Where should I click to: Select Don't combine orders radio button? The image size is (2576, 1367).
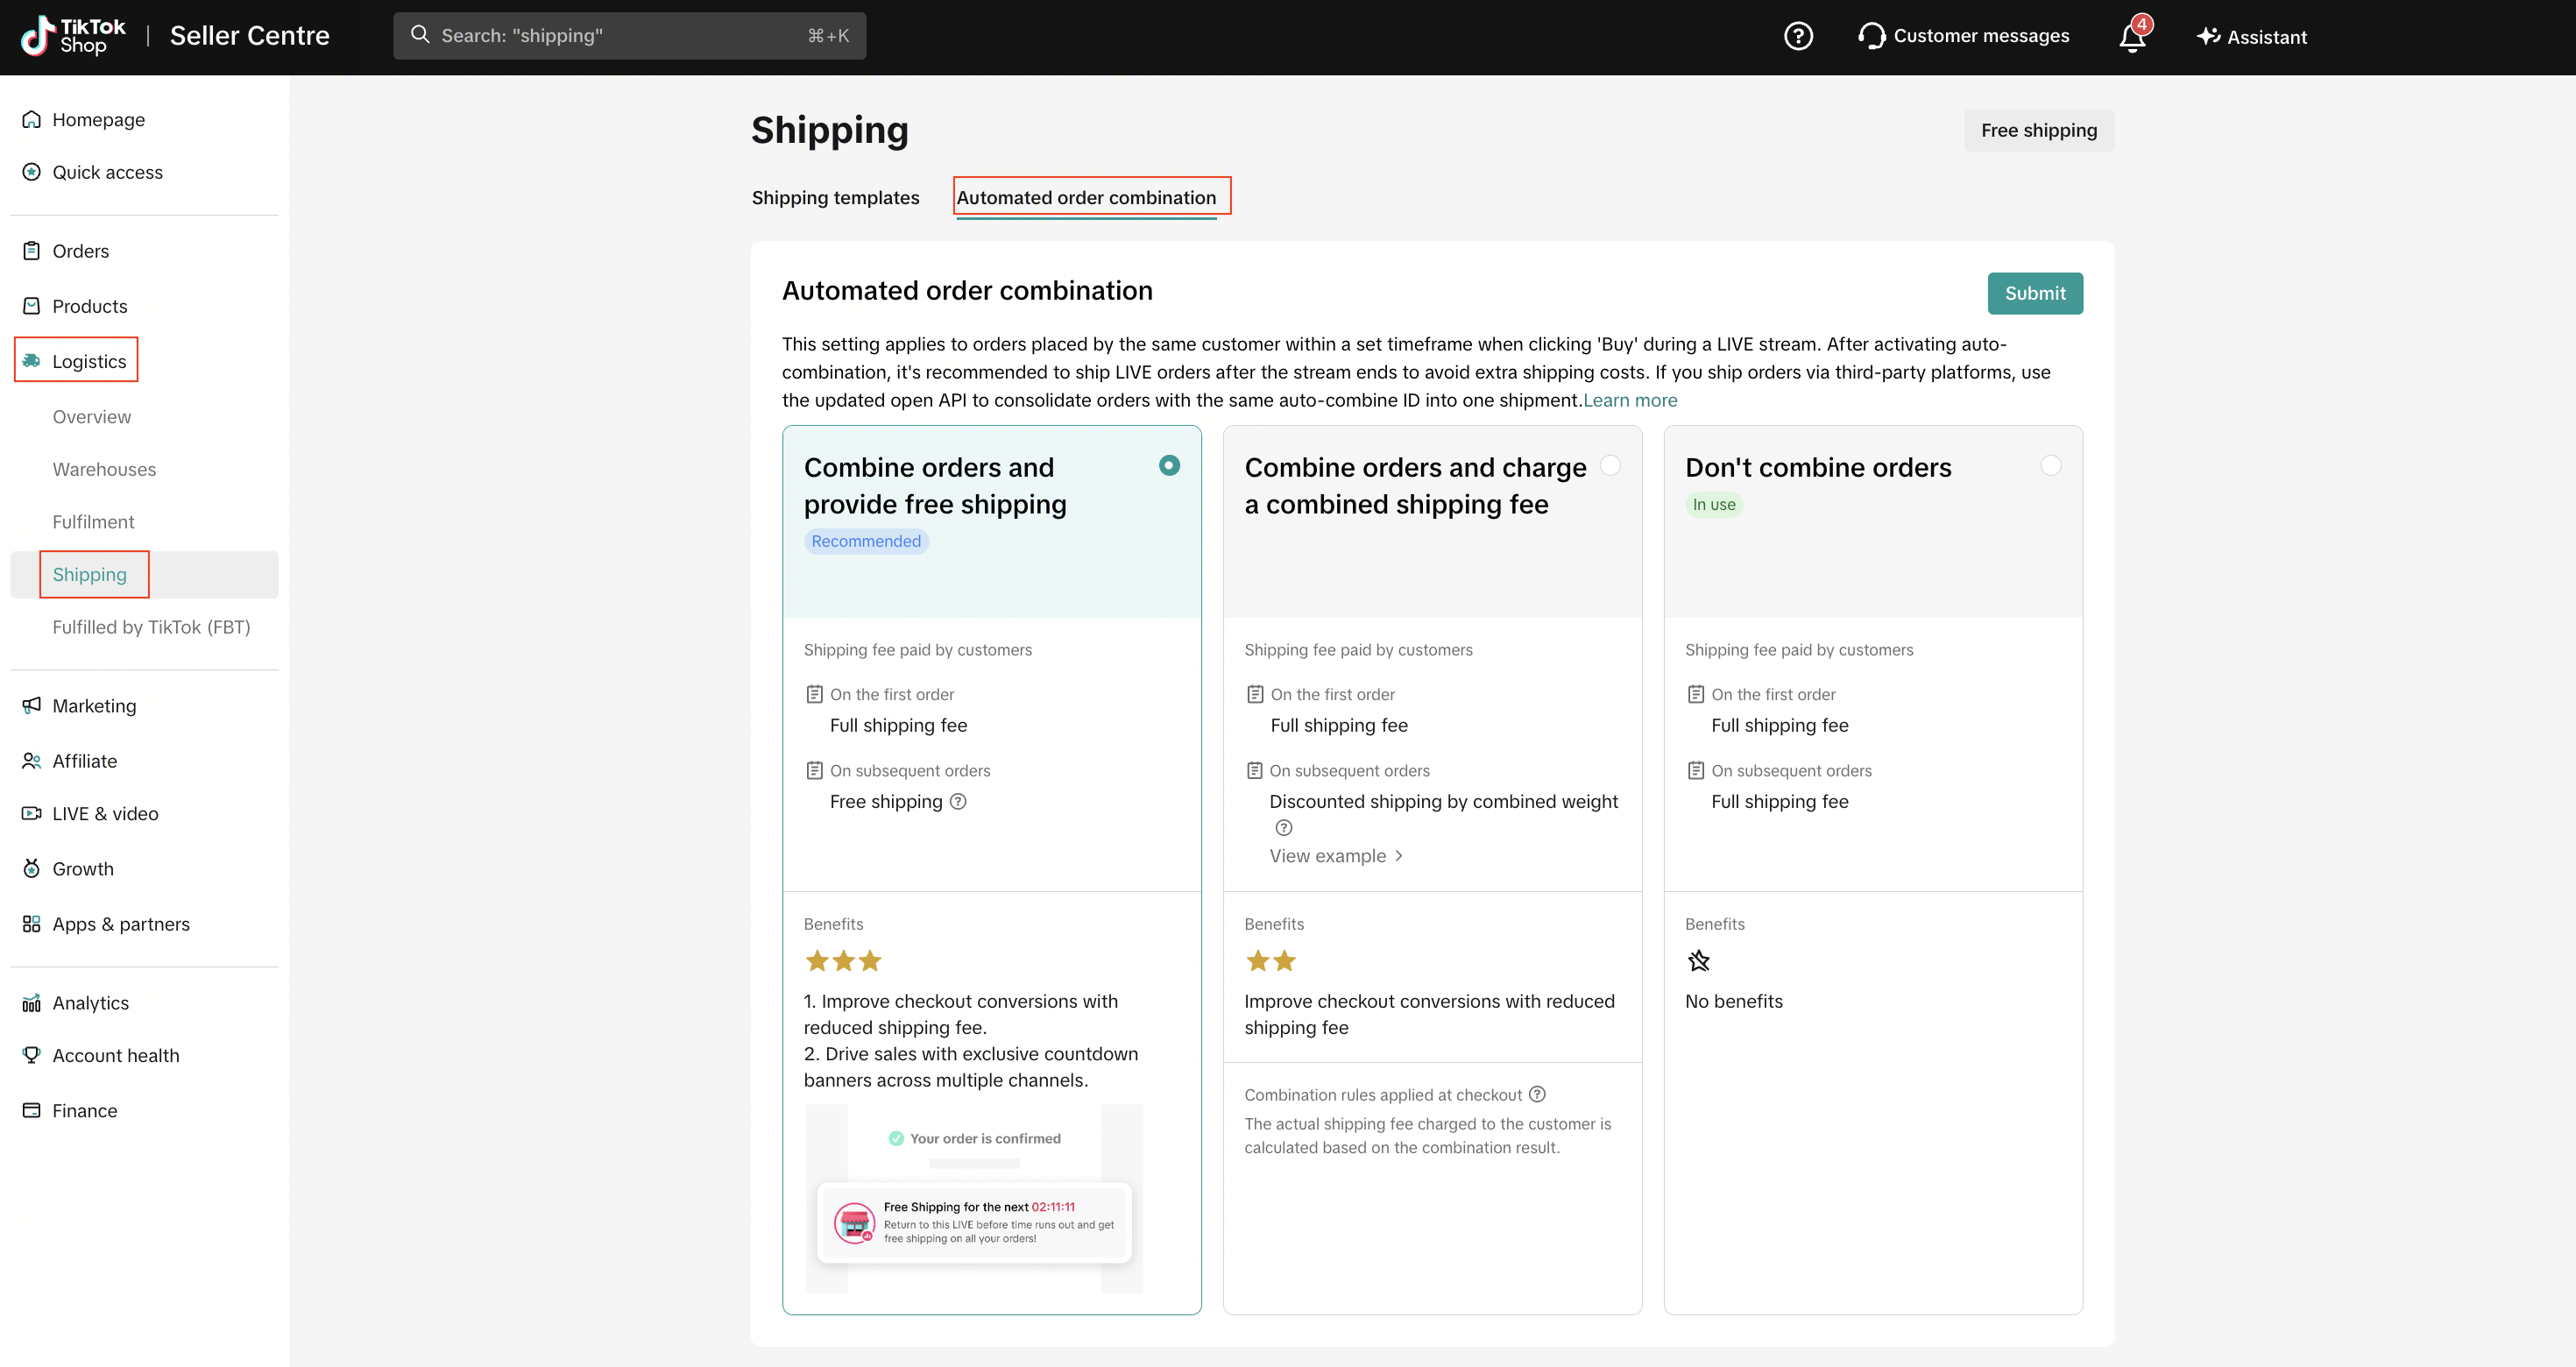point(2051,466)
